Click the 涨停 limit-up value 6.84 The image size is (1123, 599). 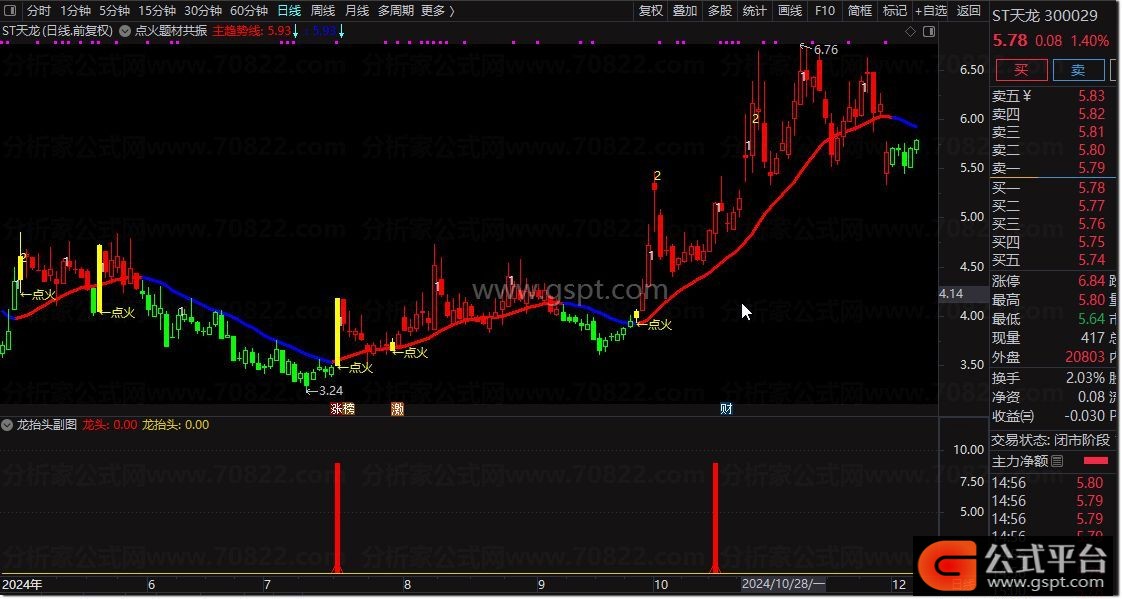[1091, 281]
